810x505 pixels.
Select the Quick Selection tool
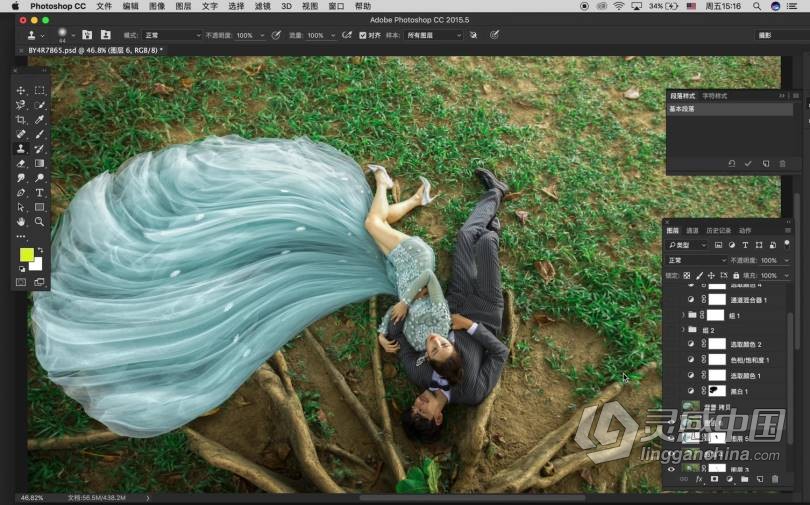(x=39, y=105)
